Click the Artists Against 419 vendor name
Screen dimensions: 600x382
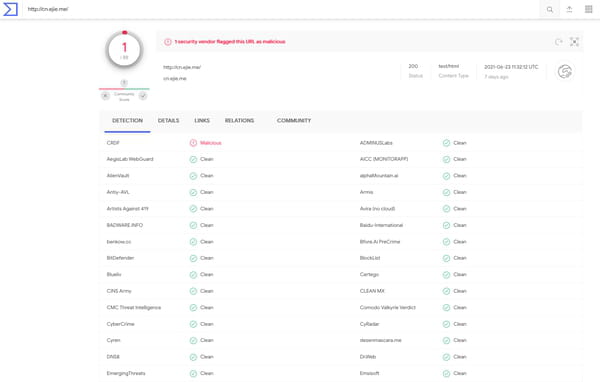pyautogui.click(x=127, y=209)
